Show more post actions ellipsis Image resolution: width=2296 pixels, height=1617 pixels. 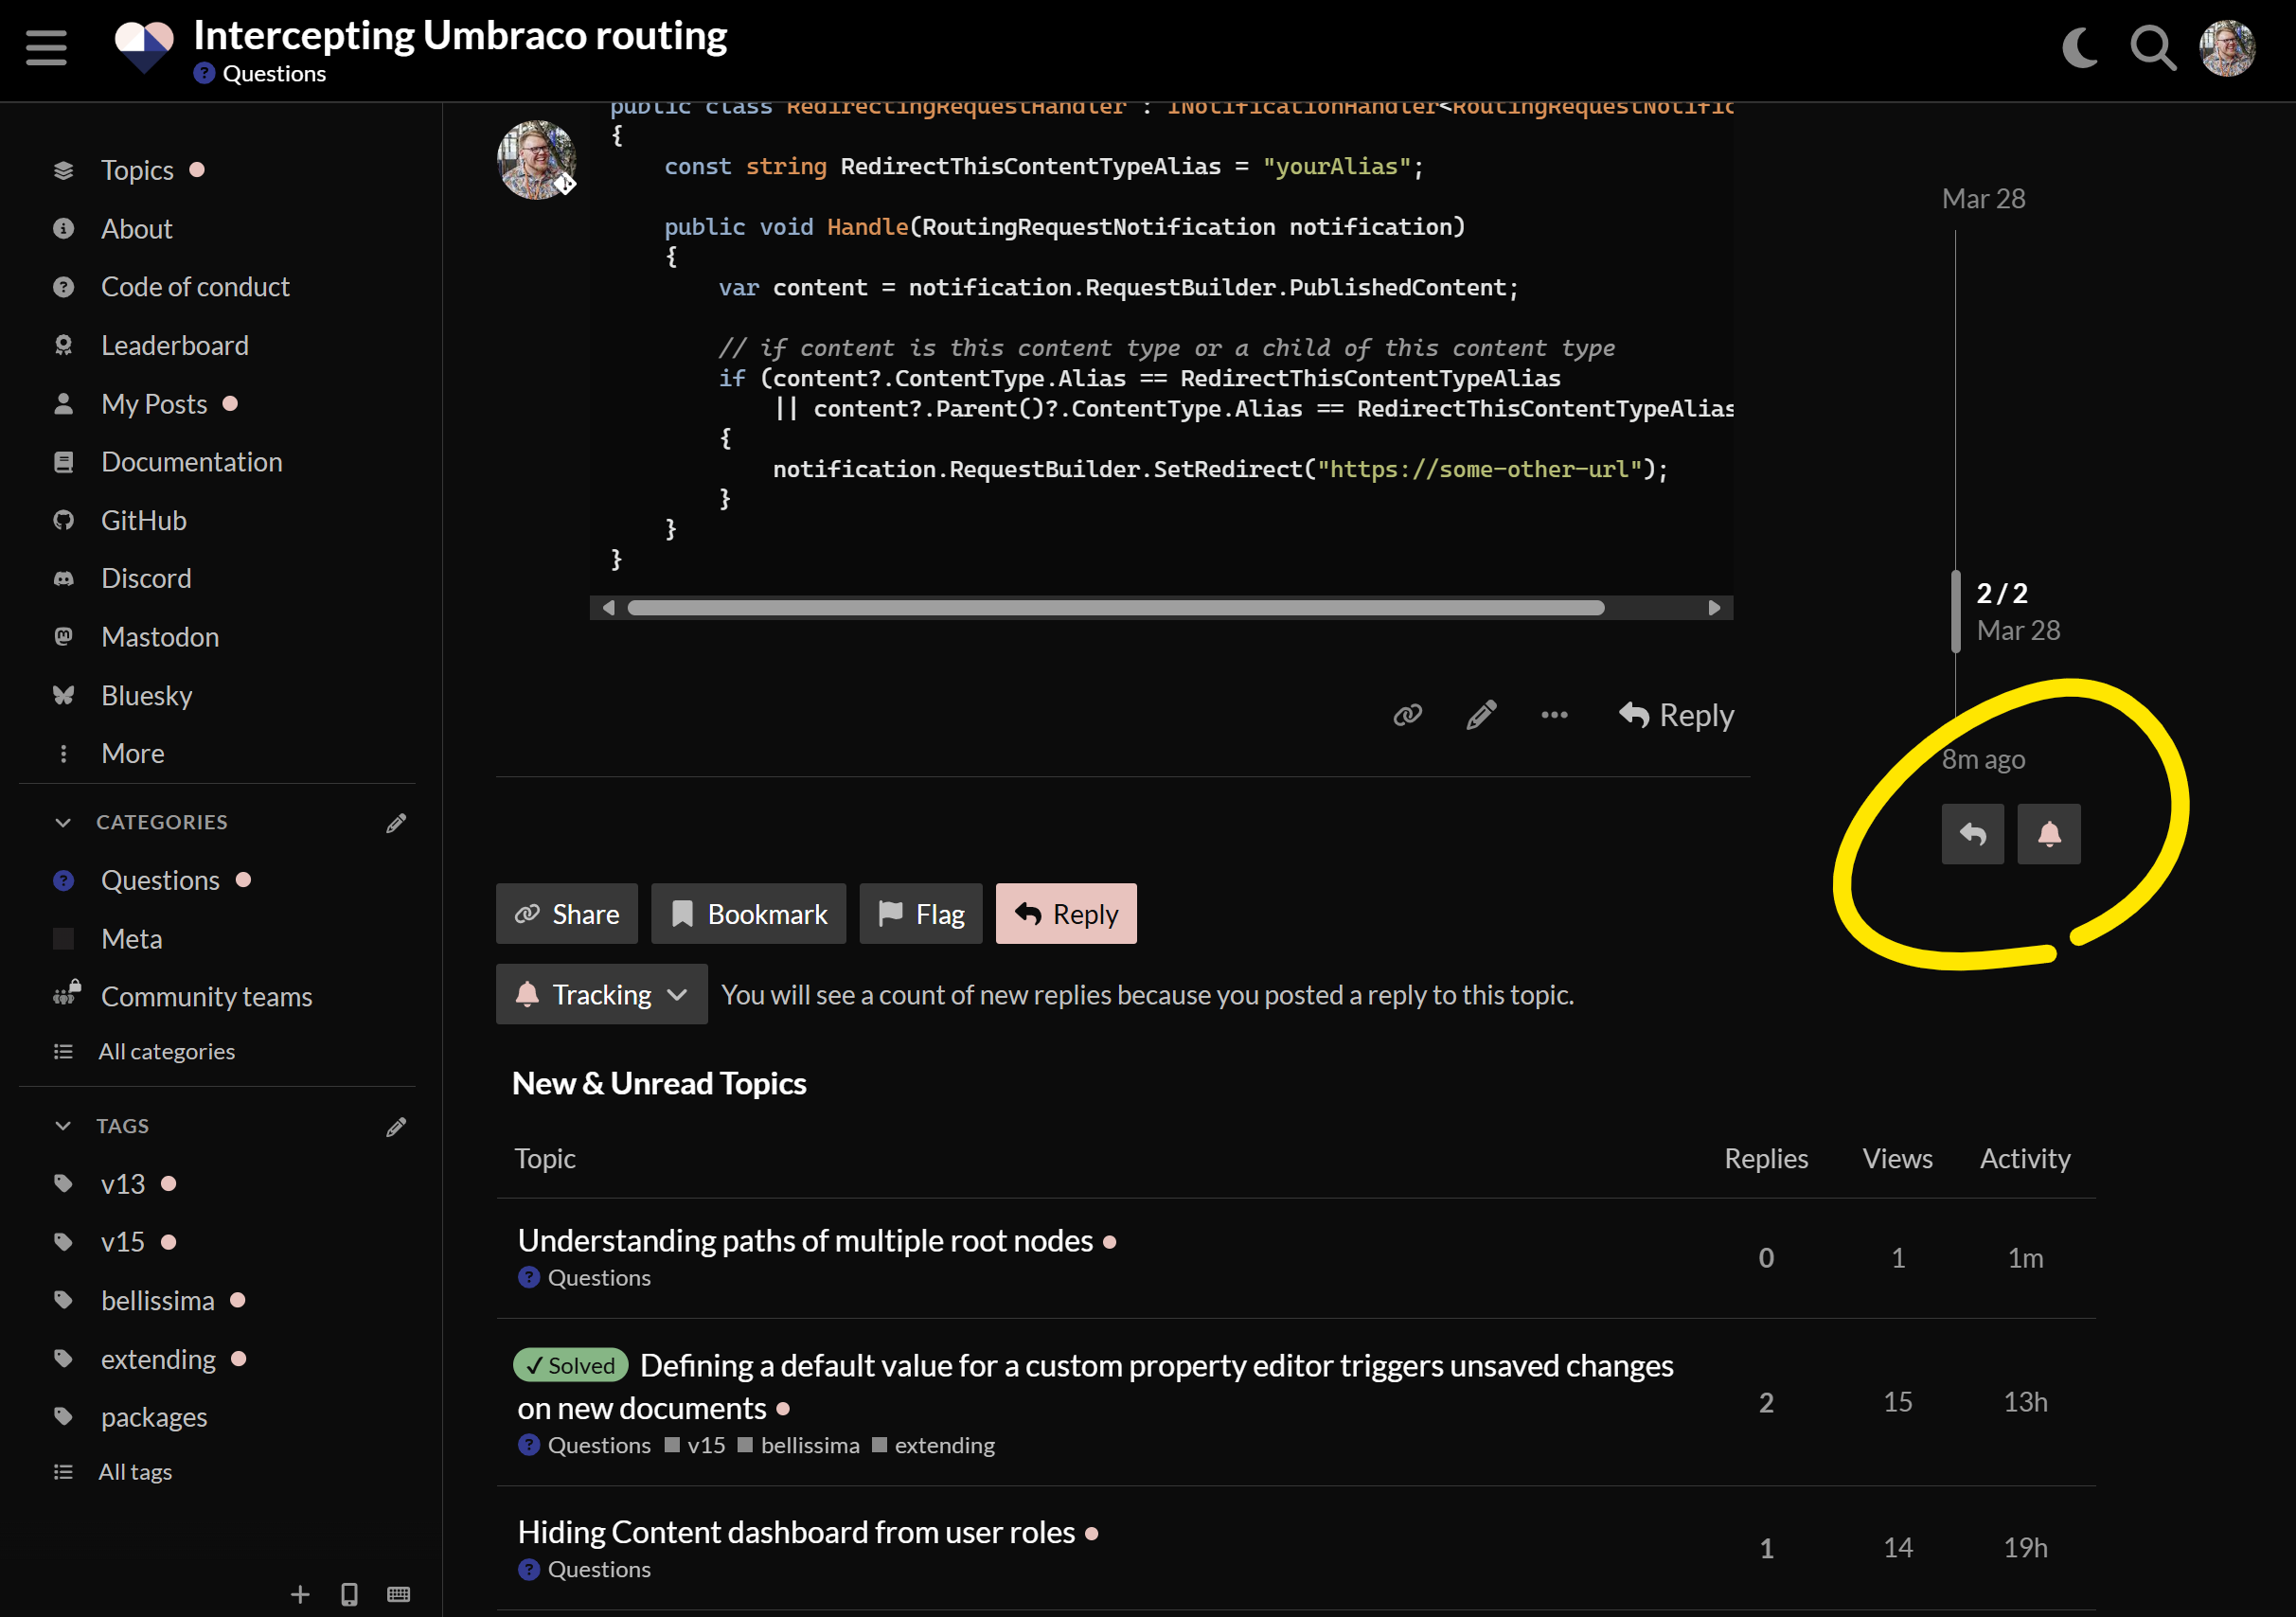(1554, 715)
